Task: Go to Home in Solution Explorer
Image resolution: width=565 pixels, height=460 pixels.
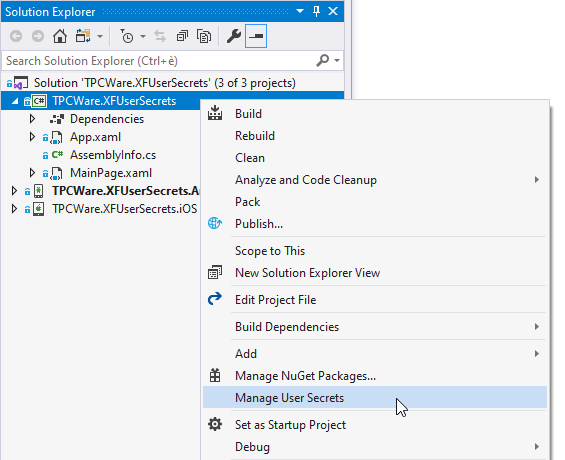Action: (x=60, y=36)
